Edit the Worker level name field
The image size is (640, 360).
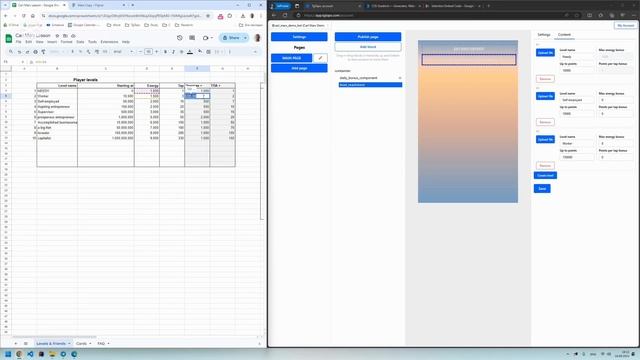click(x=576, y=143)
